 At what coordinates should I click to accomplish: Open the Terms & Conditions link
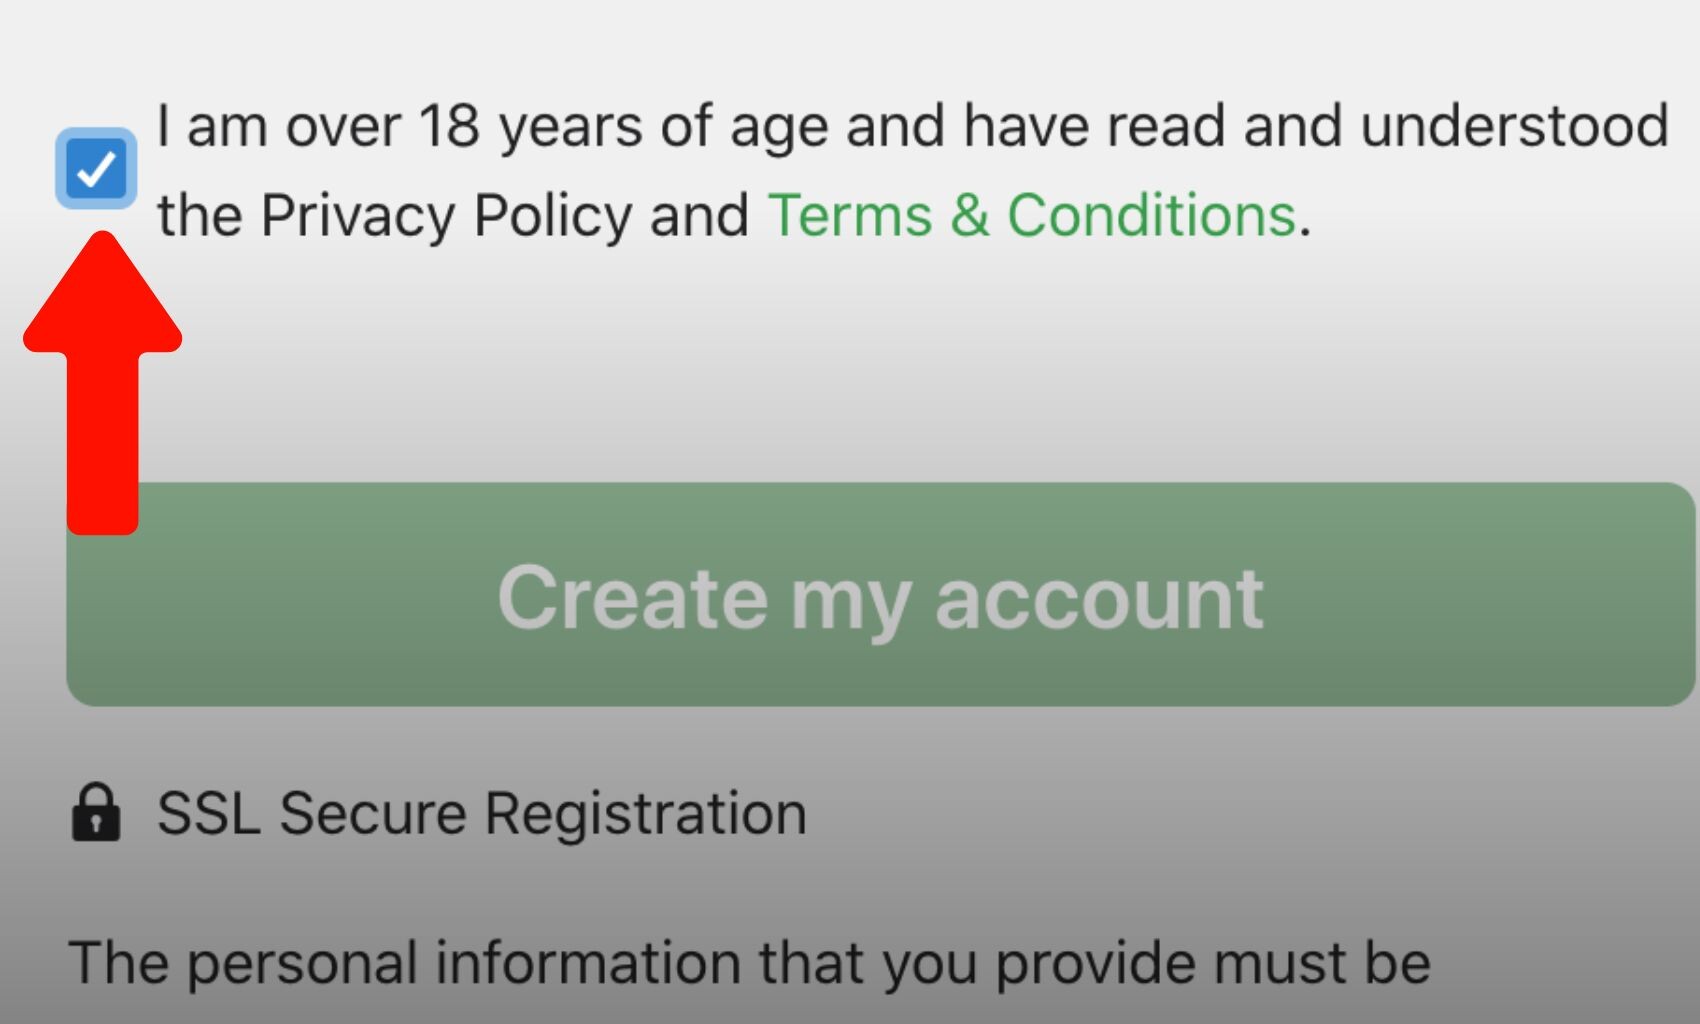tap(1031, 215)
